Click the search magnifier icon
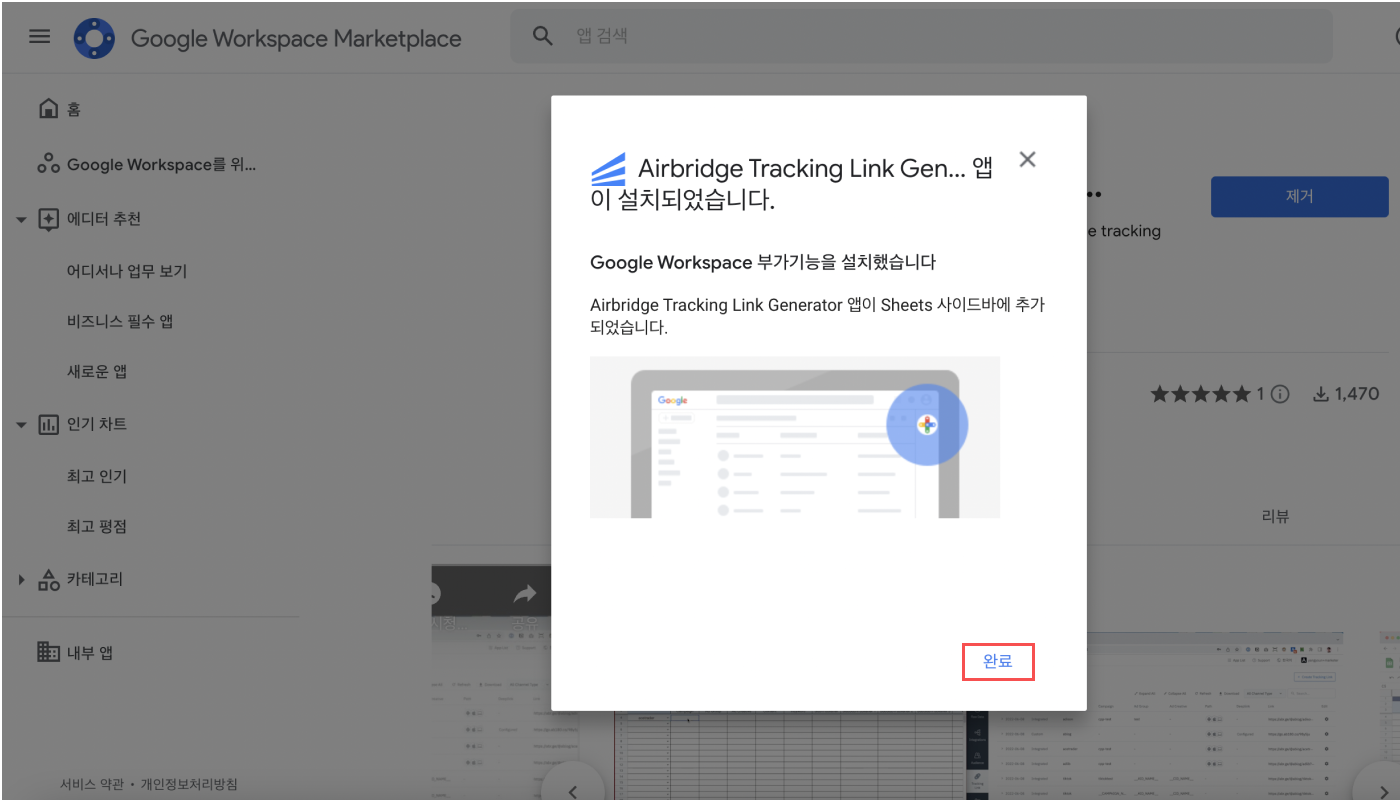The image size is (1400, 800). [543, 37]
